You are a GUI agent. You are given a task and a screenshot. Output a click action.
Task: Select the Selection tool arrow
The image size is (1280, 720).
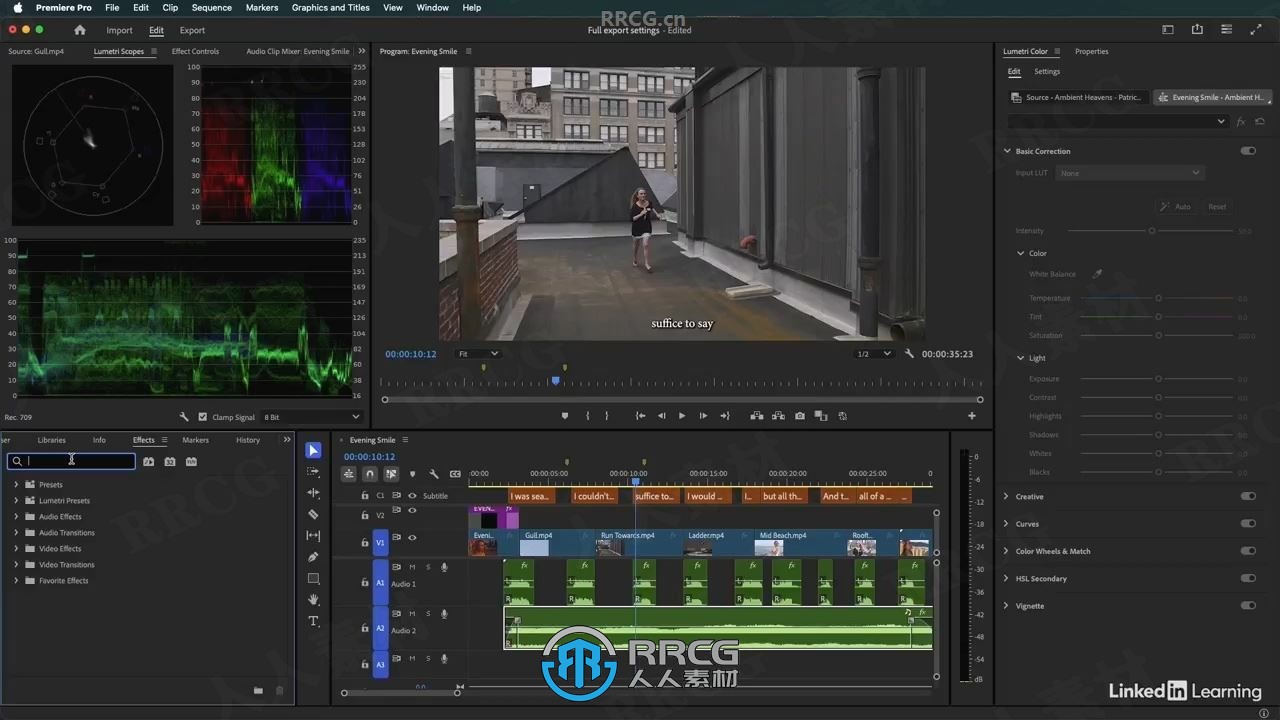313,451
